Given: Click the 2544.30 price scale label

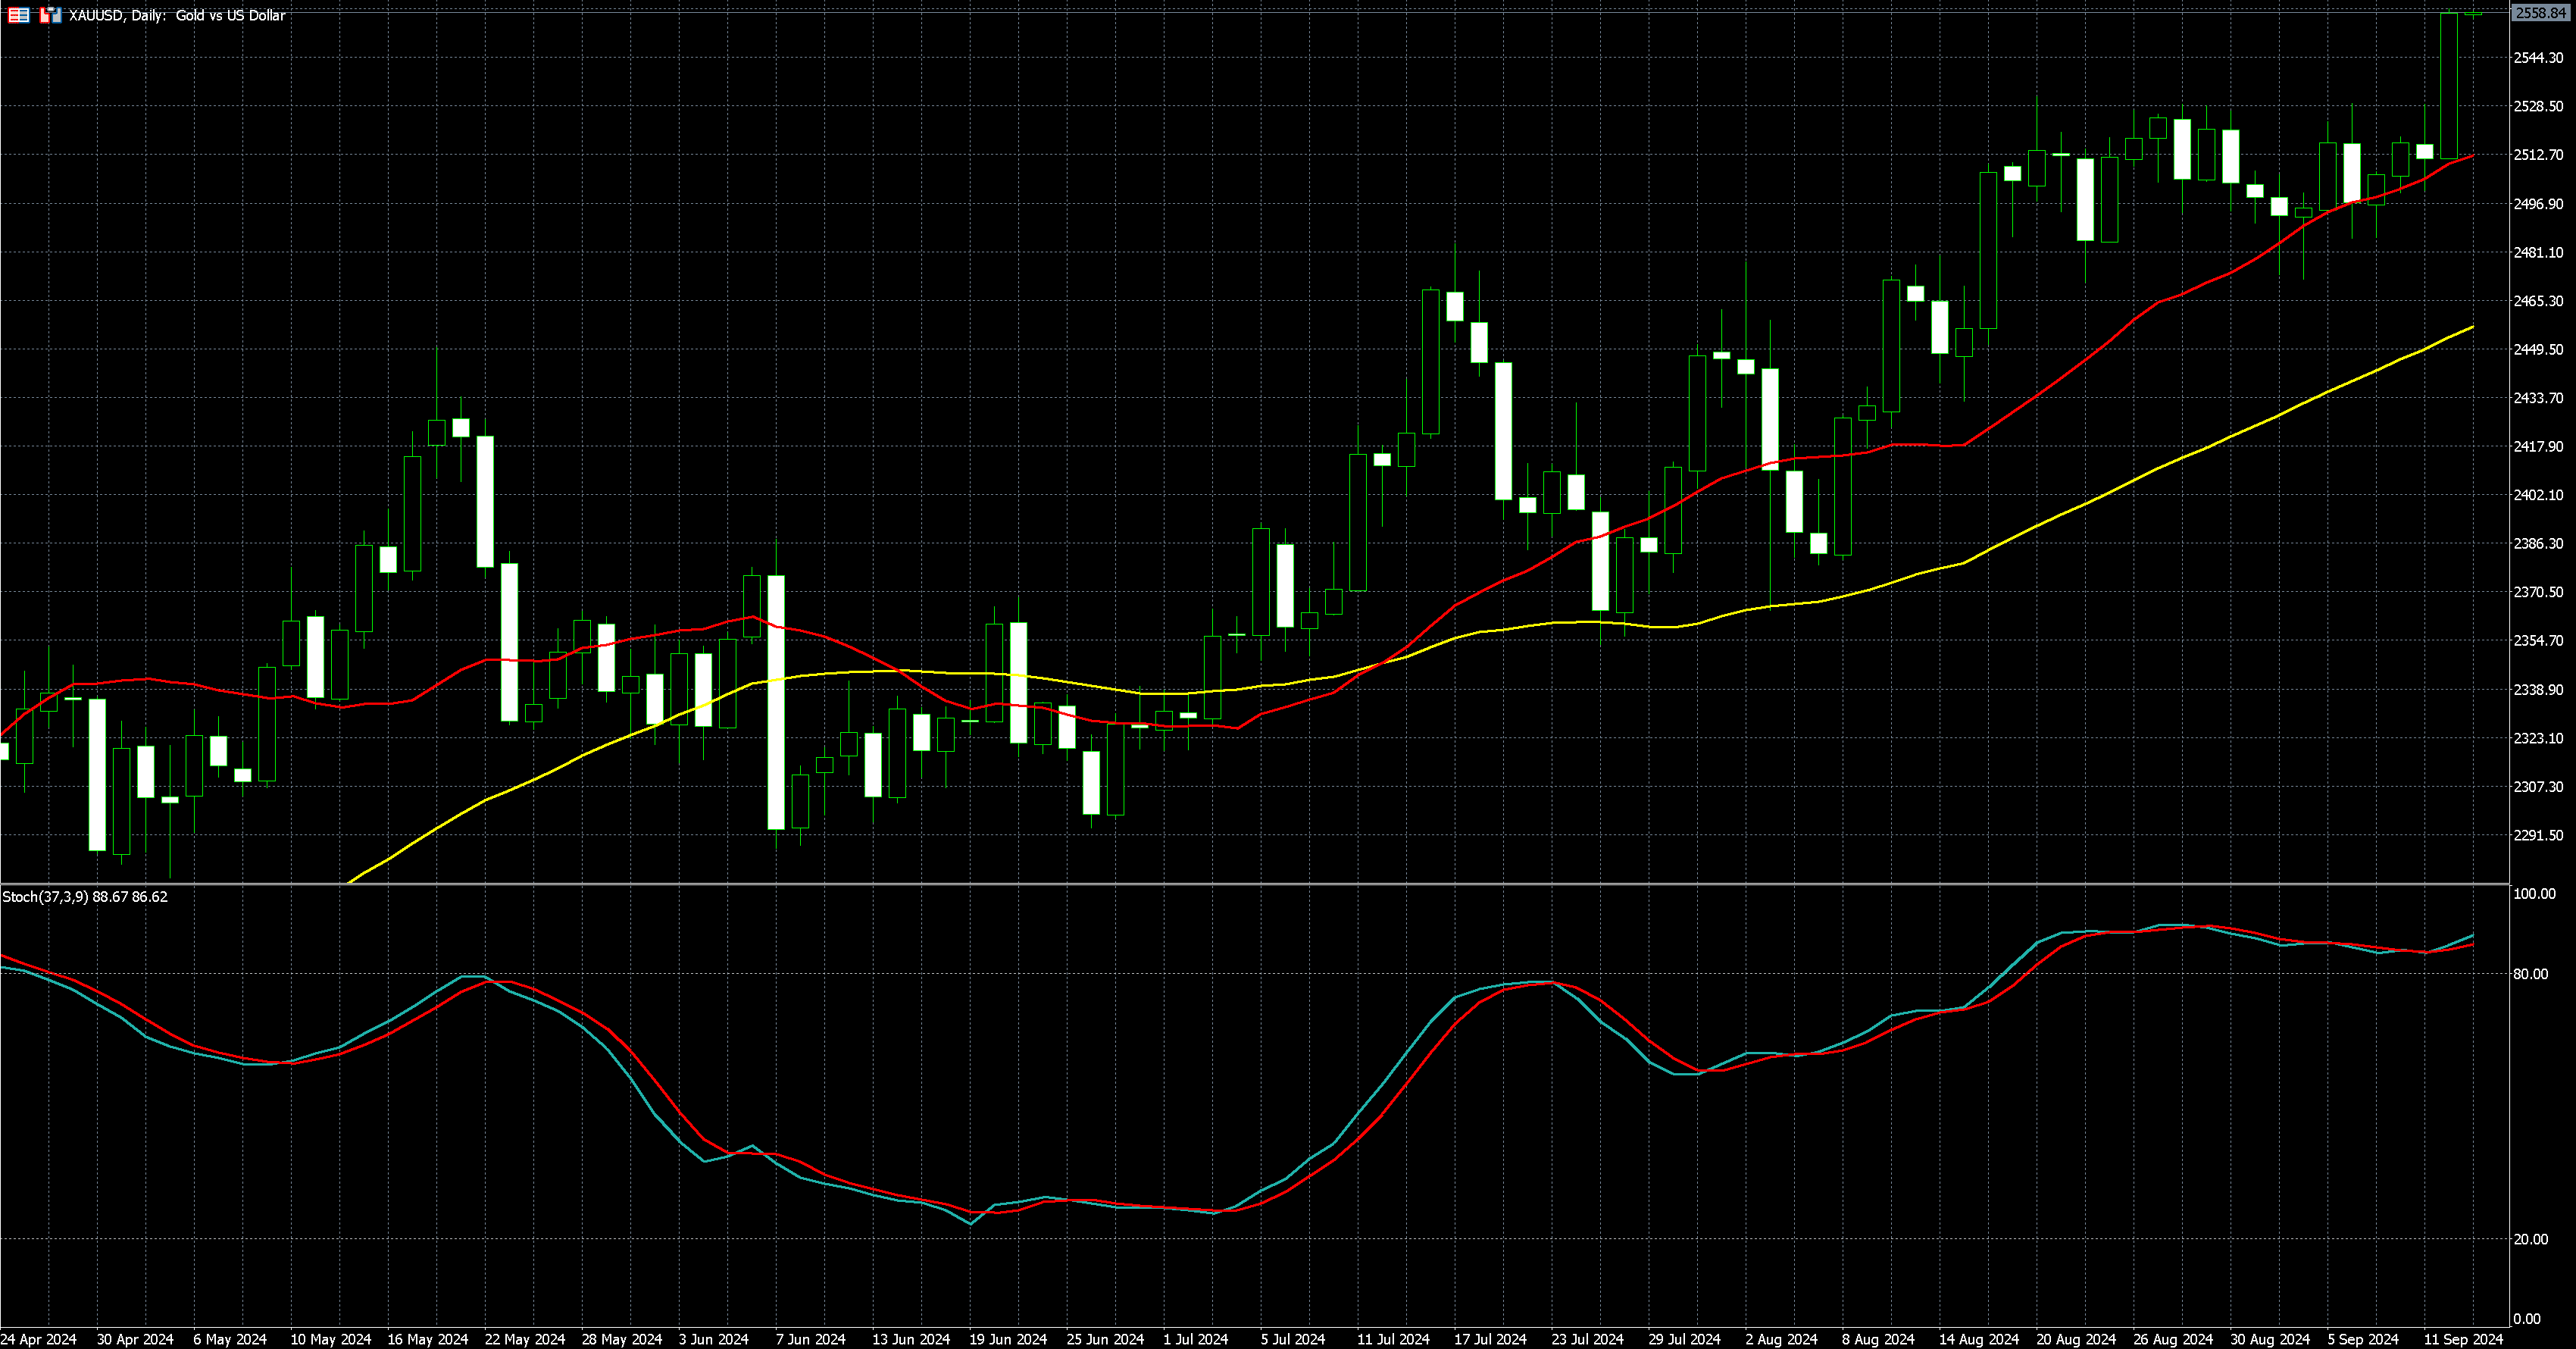Looking at the screenshot, I should coord(2538,58).
